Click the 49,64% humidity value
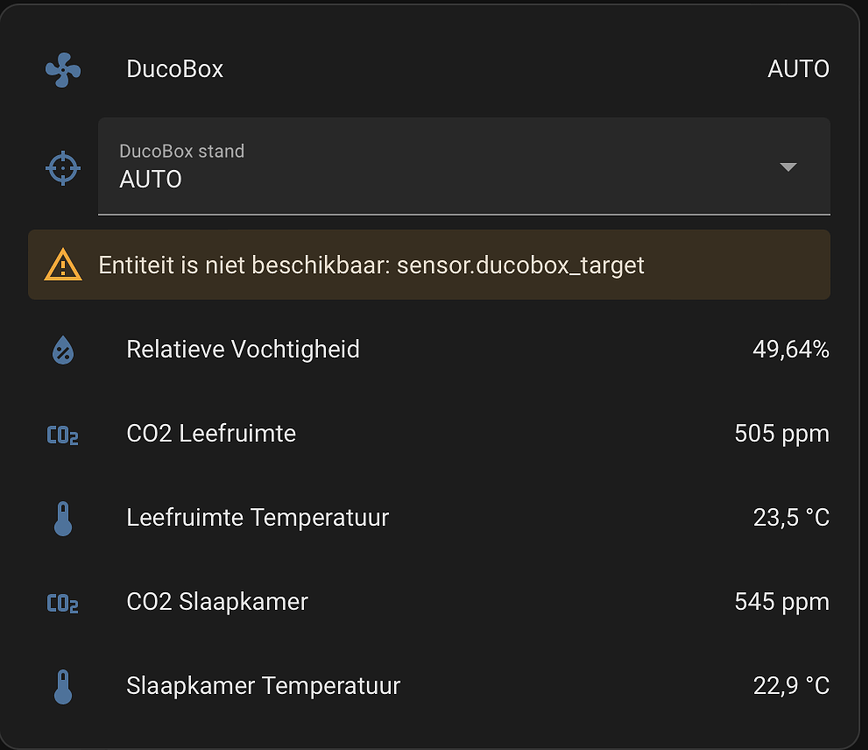Viewport: 868px width, 750px height. coord(790,350)
